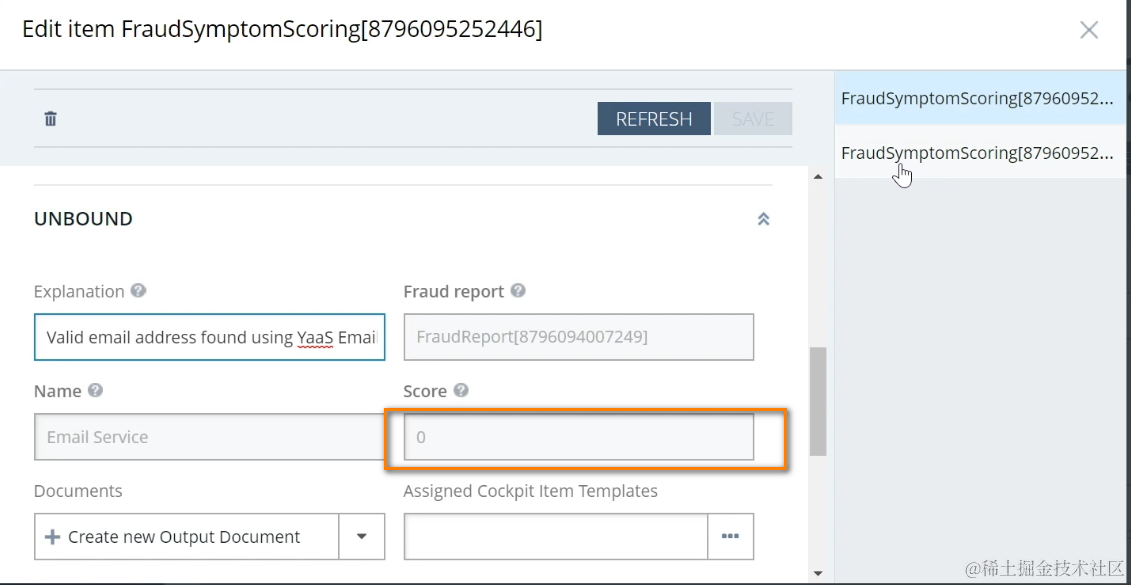Image resolution: width=1131 pixels, height=585 pixels.
Task: Collapse the UNBOUND section chevron
Action: (763, 219)
